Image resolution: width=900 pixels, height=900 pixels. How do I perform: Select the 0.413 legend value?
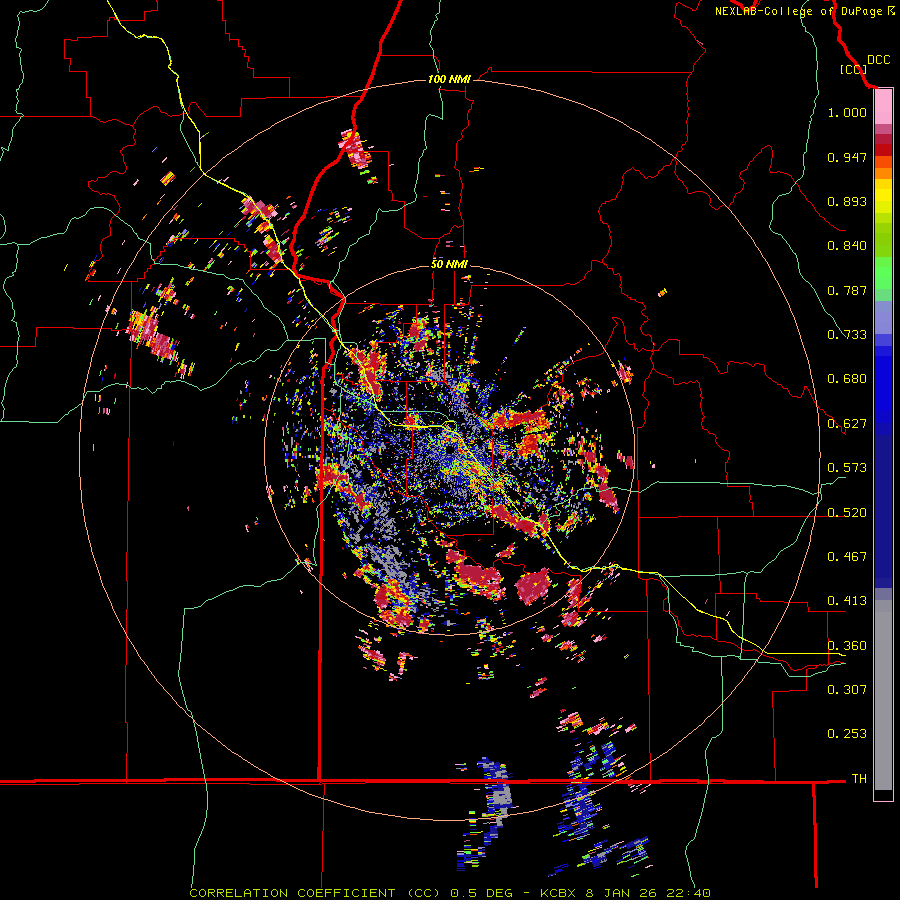pos(847,601)
